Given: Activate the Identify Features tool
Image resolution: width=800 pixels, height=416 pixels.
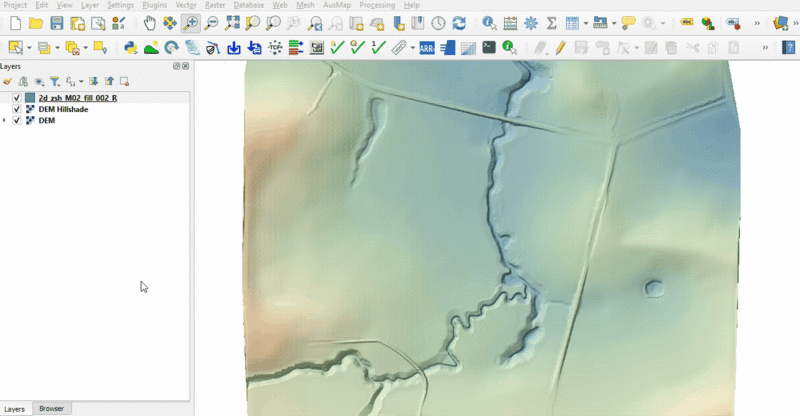Looking at the screenshot, I should tap(489, 23).
